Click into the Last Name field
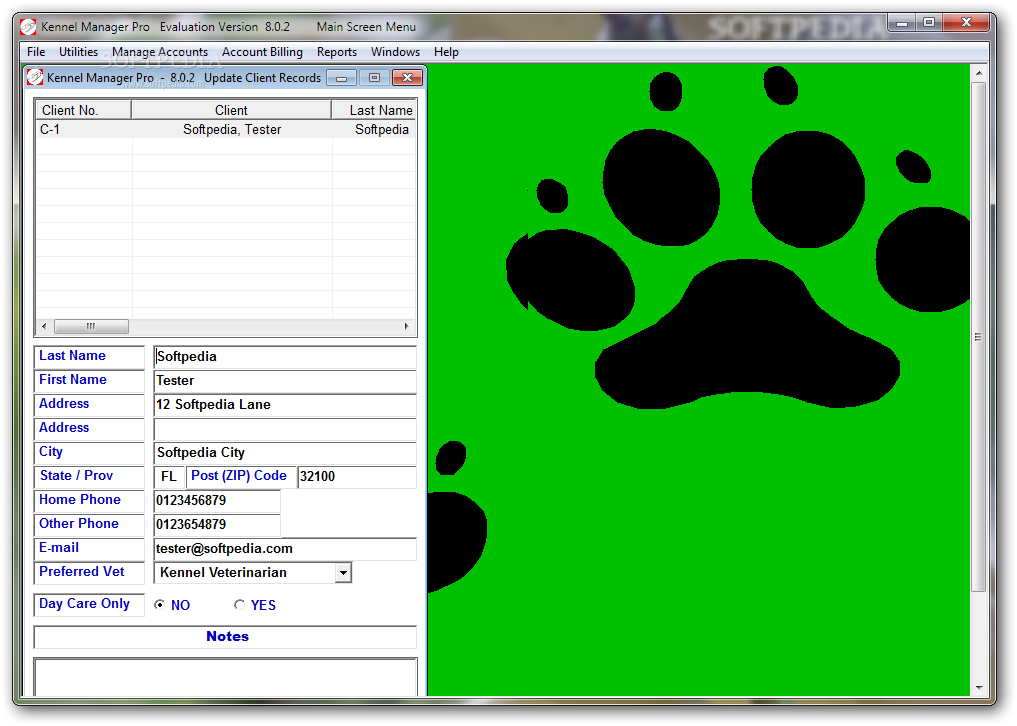The width and height of the screenshot is (1017, 726). (x=285, y=357)
